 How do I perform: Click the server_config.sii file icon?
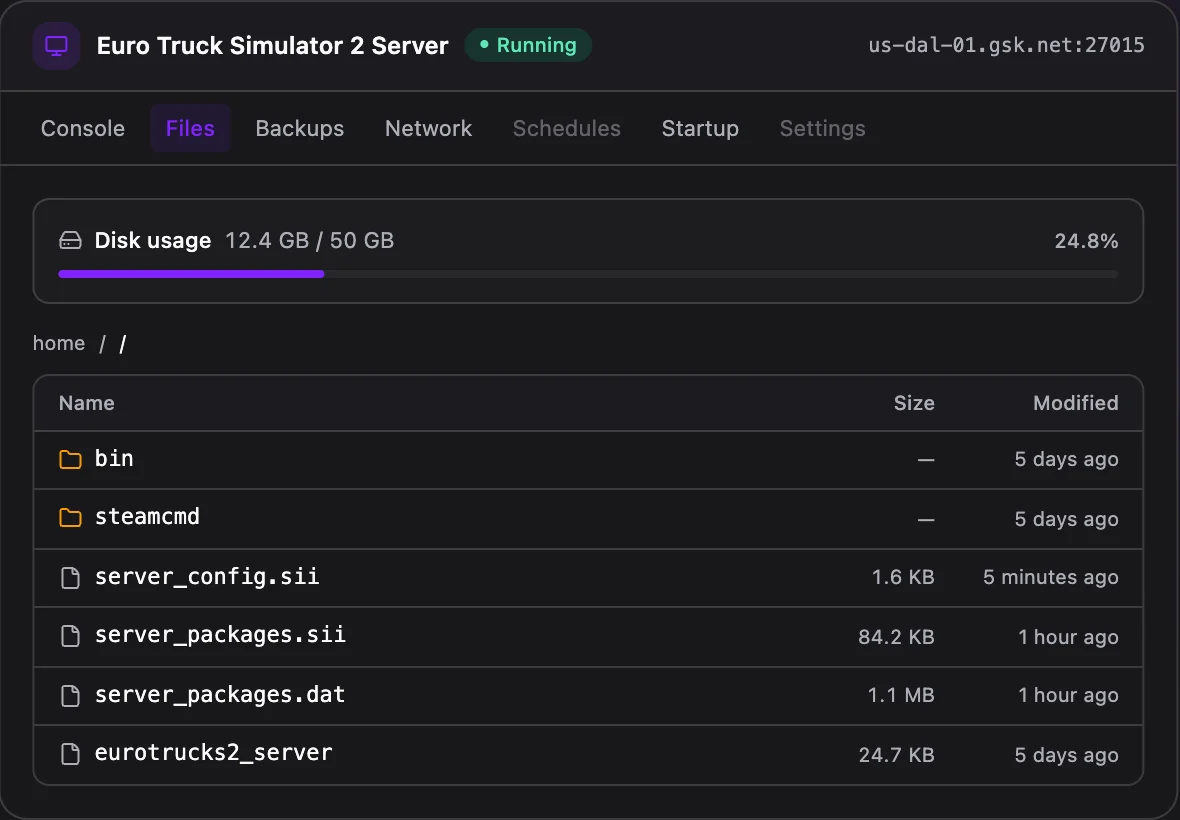[x=70, y=577]
